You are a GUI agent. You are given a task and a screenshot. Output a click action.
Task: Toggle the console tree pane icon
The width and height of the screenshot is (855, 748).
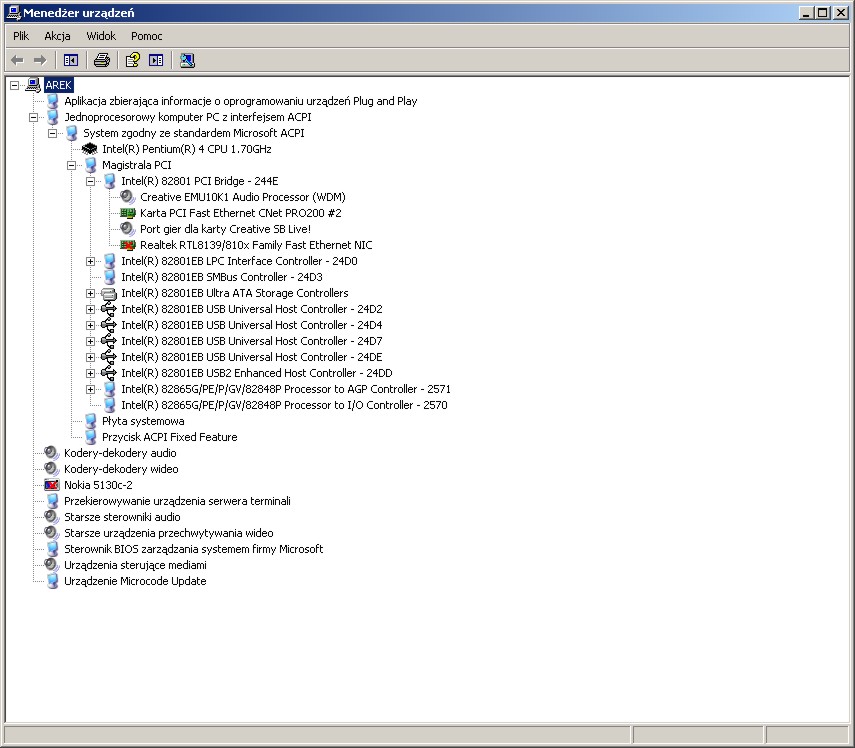coord(71,60)
